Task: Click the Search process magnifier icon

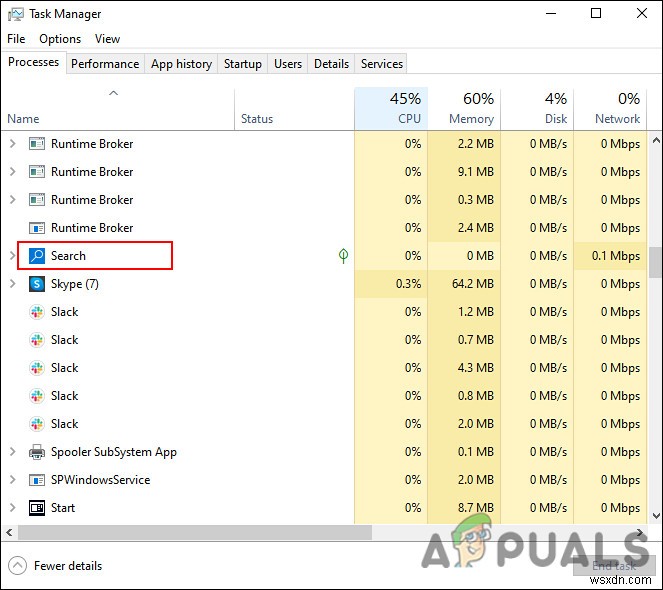Action: point(37,256)
